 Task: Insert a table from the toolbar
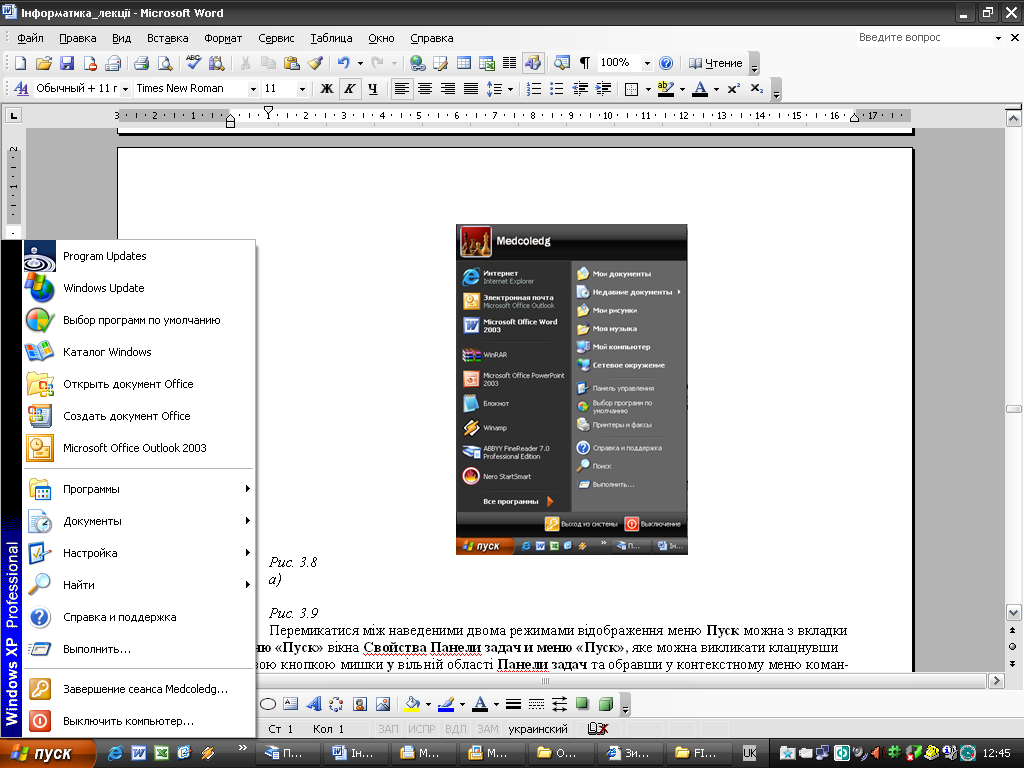pos(464,63)
